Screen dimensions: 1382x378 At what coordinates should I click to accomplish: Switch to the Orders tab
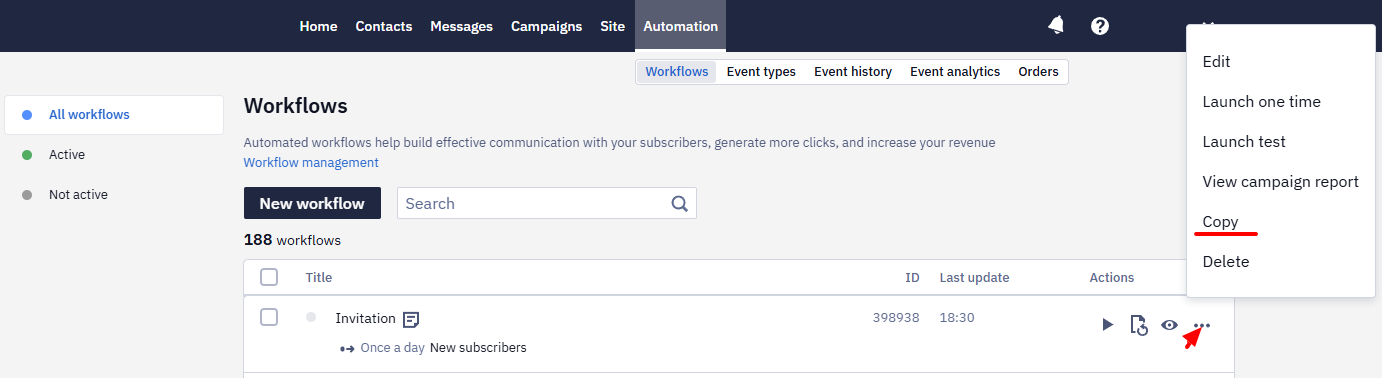[1038, 72]
